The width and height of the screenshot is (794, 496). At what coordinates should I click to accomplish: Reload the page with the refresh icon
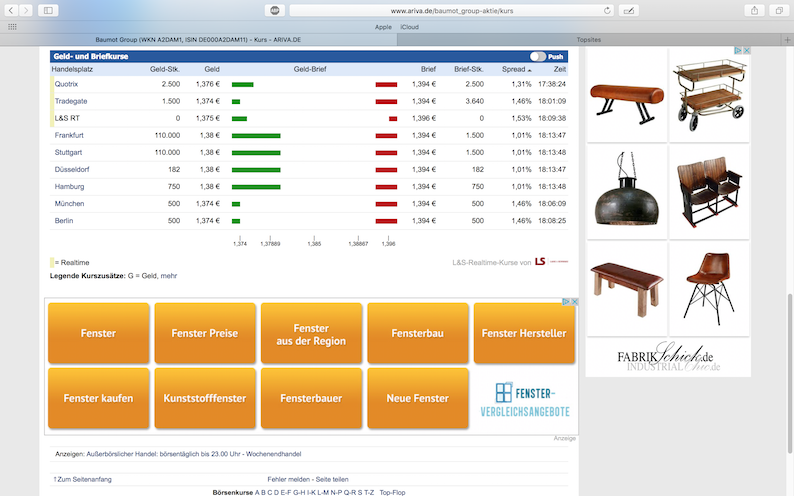[x=607, y=11]
